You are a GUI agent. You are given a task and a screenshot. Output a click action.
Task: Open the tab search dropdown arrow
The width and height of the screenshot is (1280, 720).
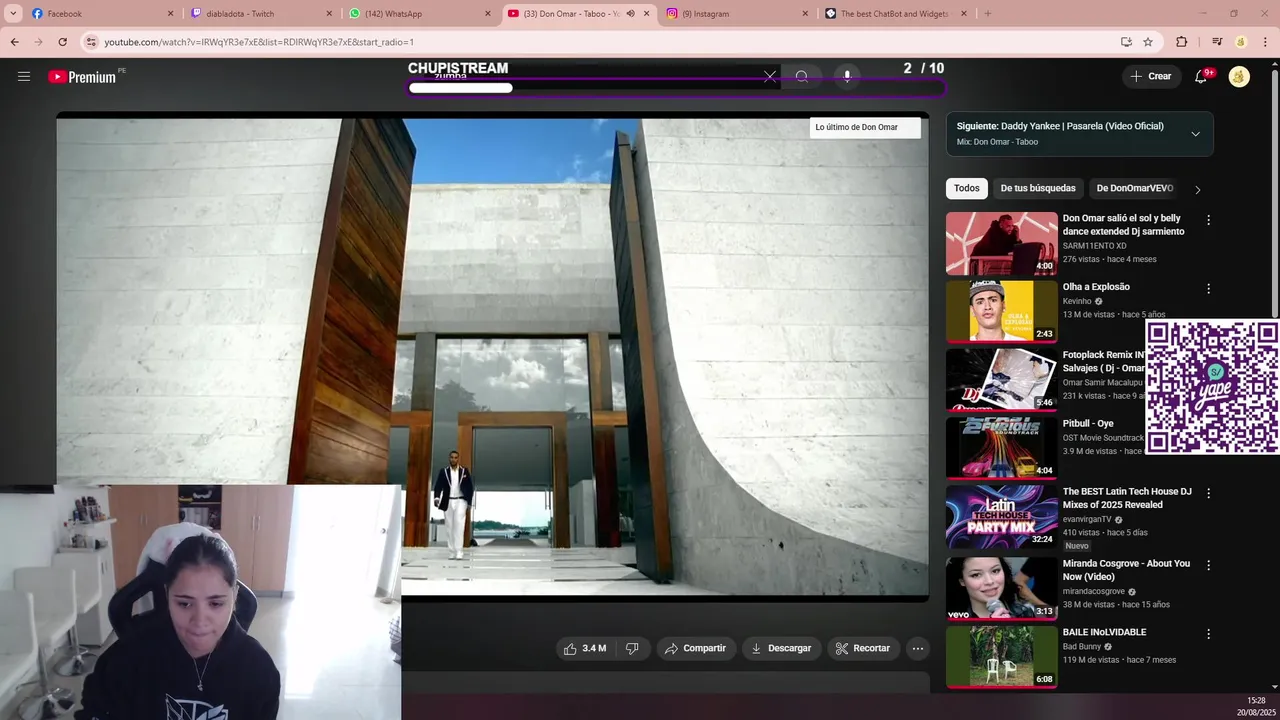pyautogui.click(x=13, y=13)
